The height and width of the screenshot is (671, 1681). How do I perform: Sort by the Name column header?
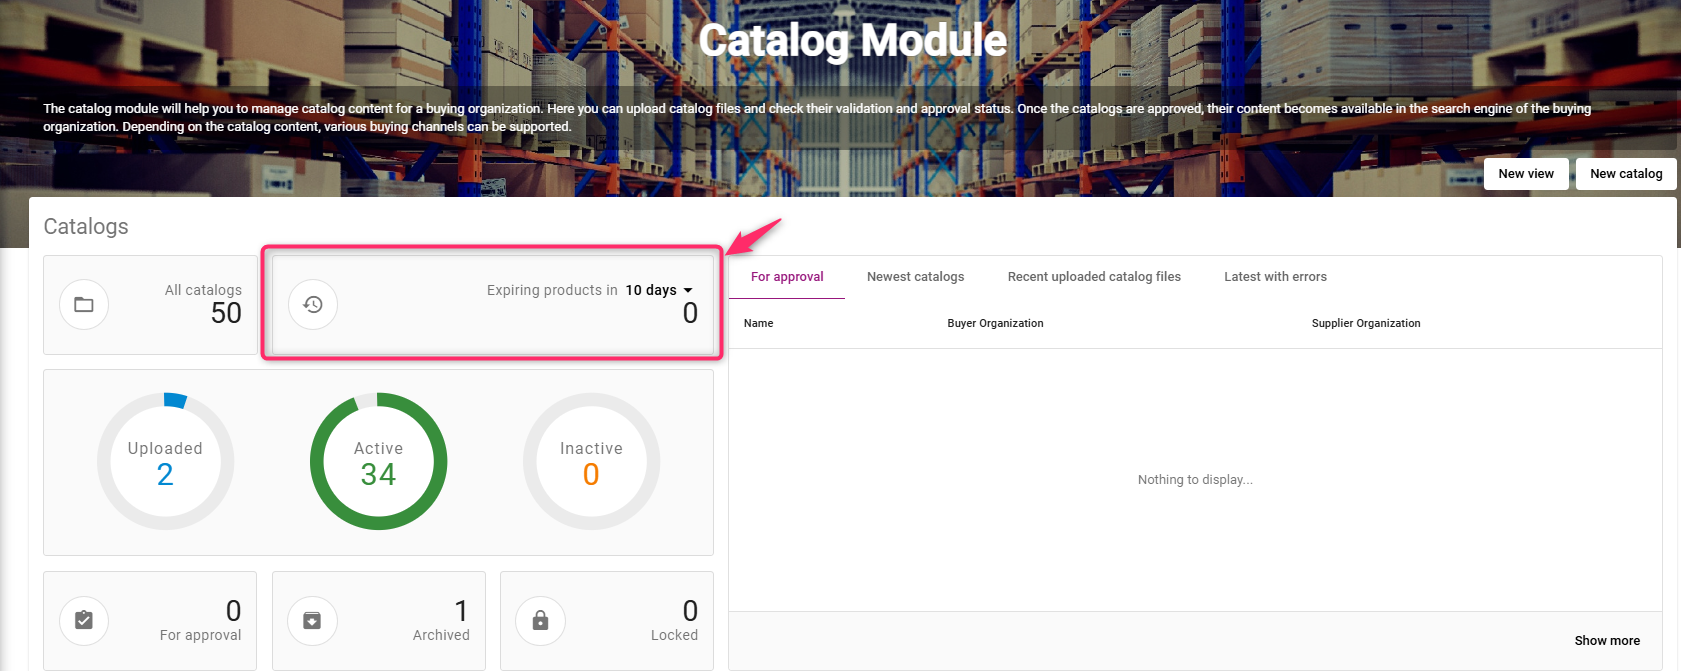(759, 324)
